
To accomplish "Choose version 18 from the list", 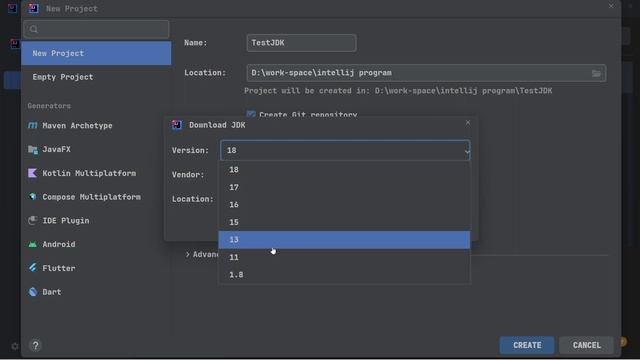I will pyautogui.click(x=344, y=169).
